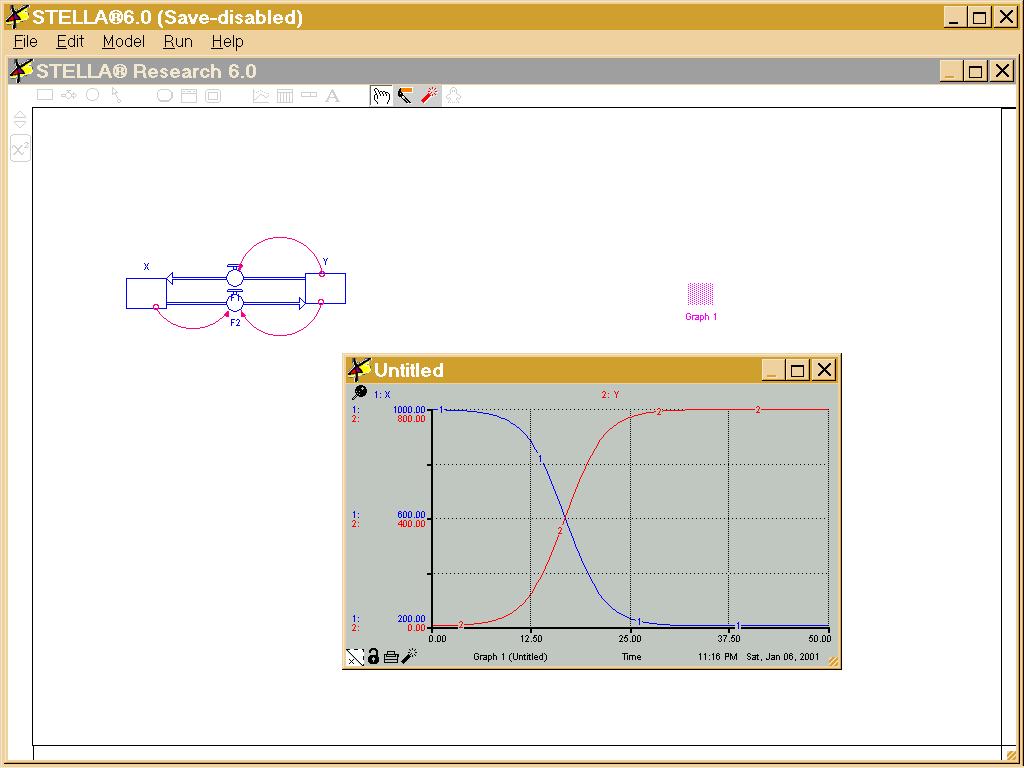Click the 50.00 time axis value

pos(820,638)
